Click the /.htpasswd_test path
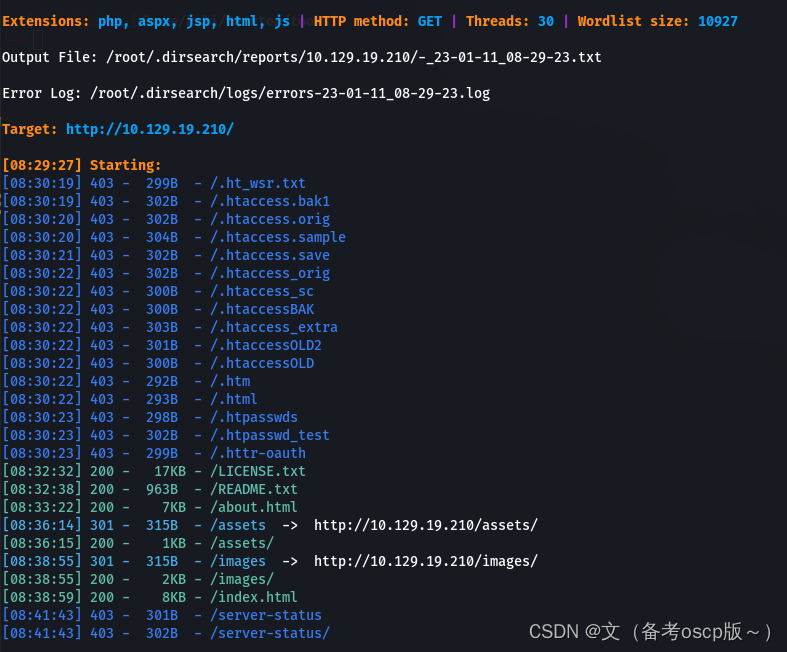787x652 pixels. tap(269, 435)
